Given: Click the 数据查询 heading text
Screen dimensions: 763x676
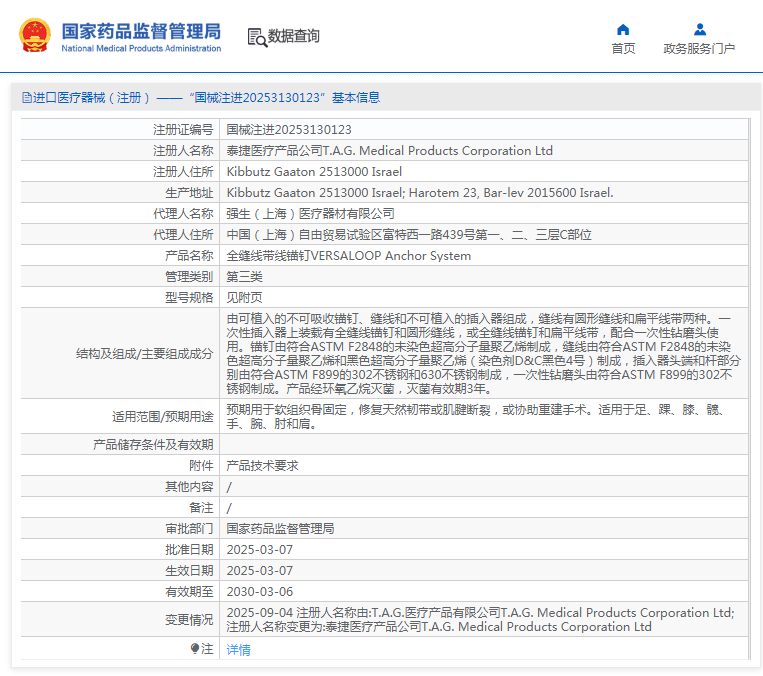Looking at the screenshot, I should pyautogui.click(x=294, y=37).
